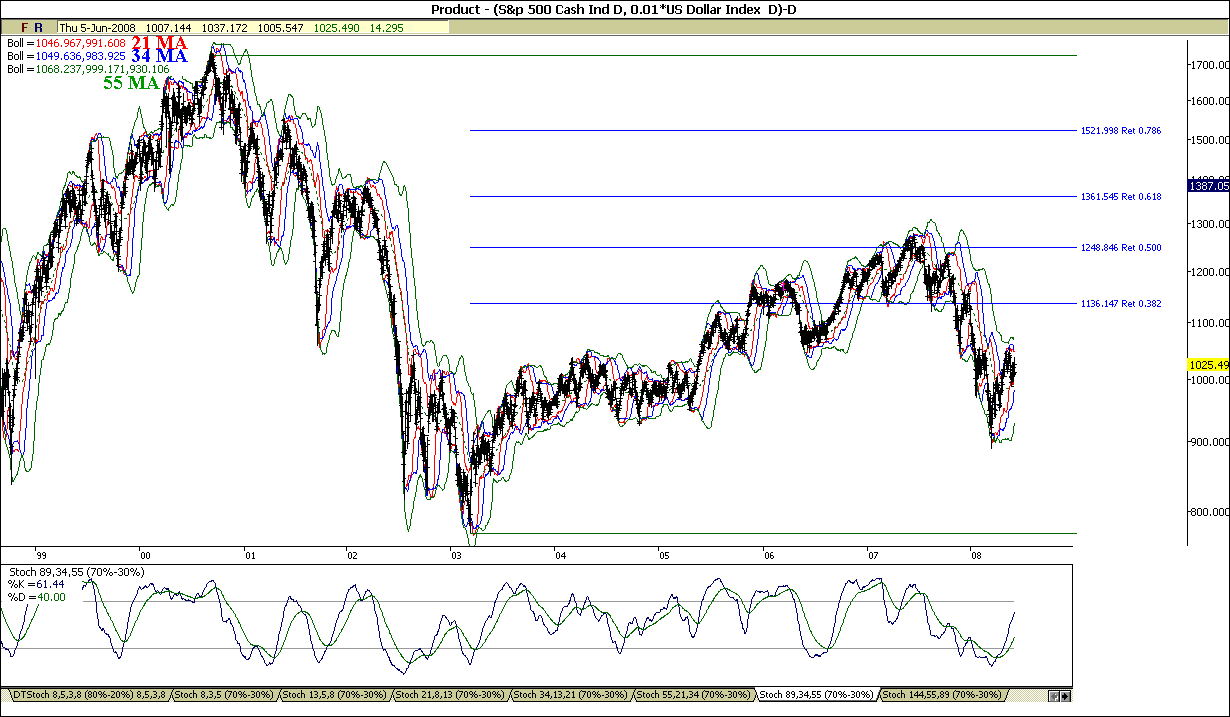The width and height of the screenshot is (1230, 717).
Task: Click the 03 year label on time axis
Action: [x=456, y=555]
